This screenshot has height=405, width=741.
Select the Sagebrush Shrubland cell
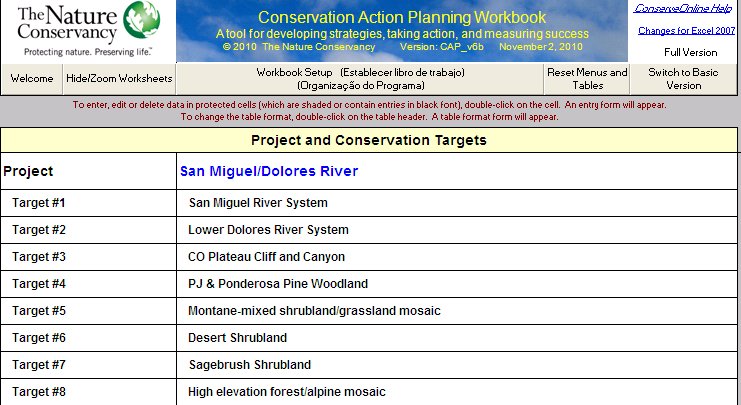[457, 365]
